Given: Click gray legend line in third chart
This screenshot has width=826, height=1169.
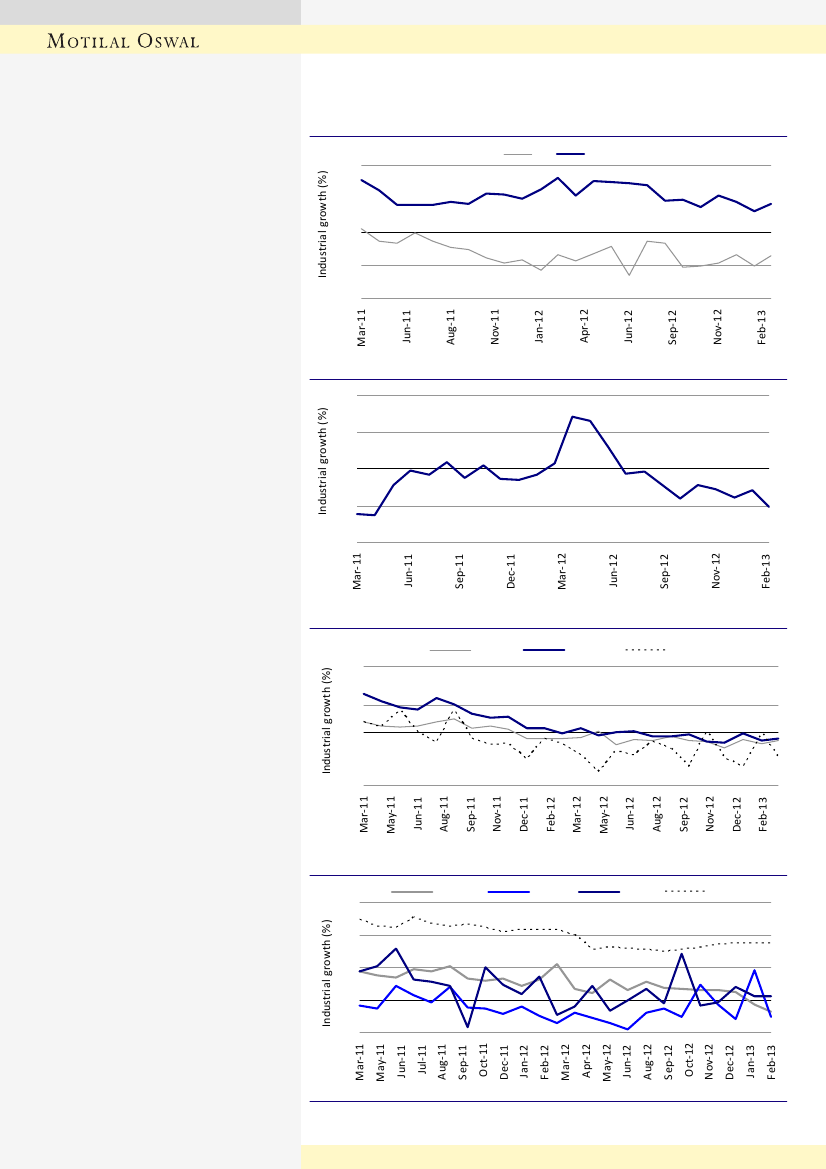Looking at the screenshot, I should [450, 650].
